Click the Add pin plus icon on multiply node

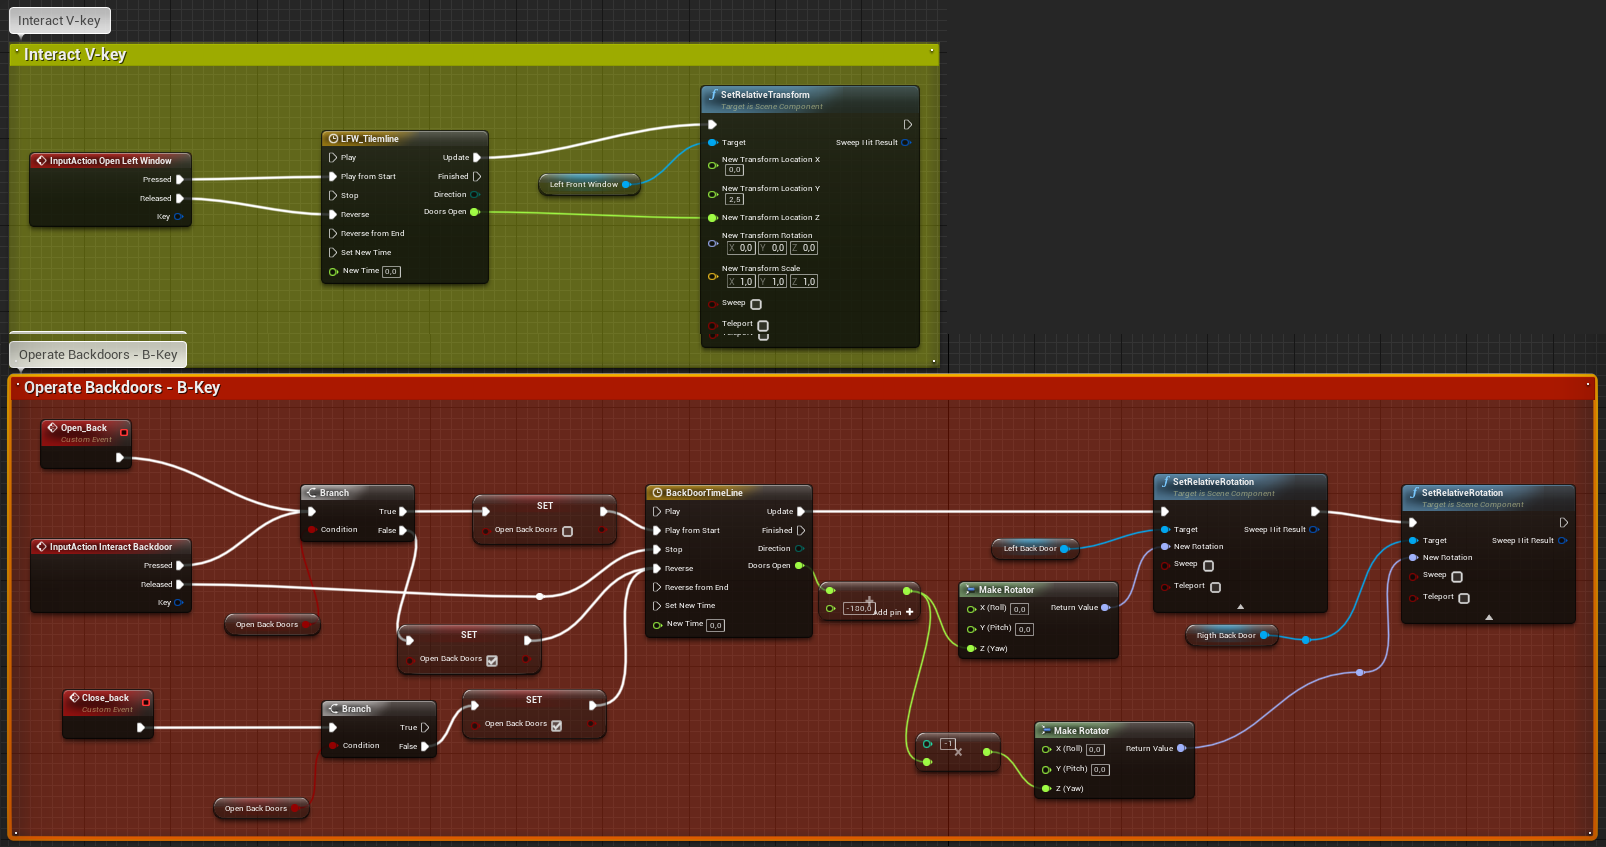coord(910,612)
